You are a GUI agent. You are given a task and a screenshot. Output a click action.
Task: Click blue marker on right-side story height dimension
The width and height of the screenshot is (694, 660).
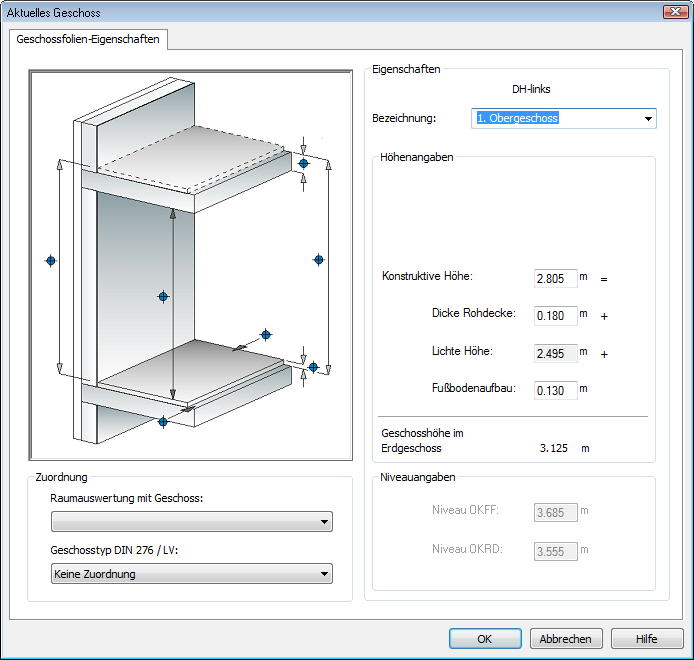click(319, 260)
